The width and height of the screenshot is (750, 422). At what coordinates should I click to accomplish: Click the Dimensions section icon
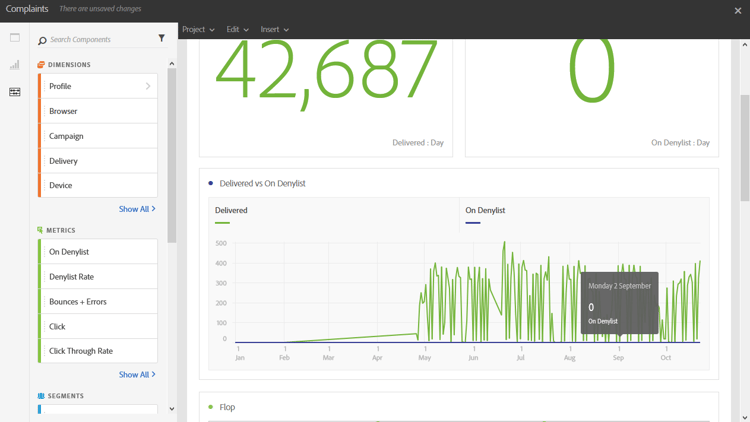tap(41, 65)
